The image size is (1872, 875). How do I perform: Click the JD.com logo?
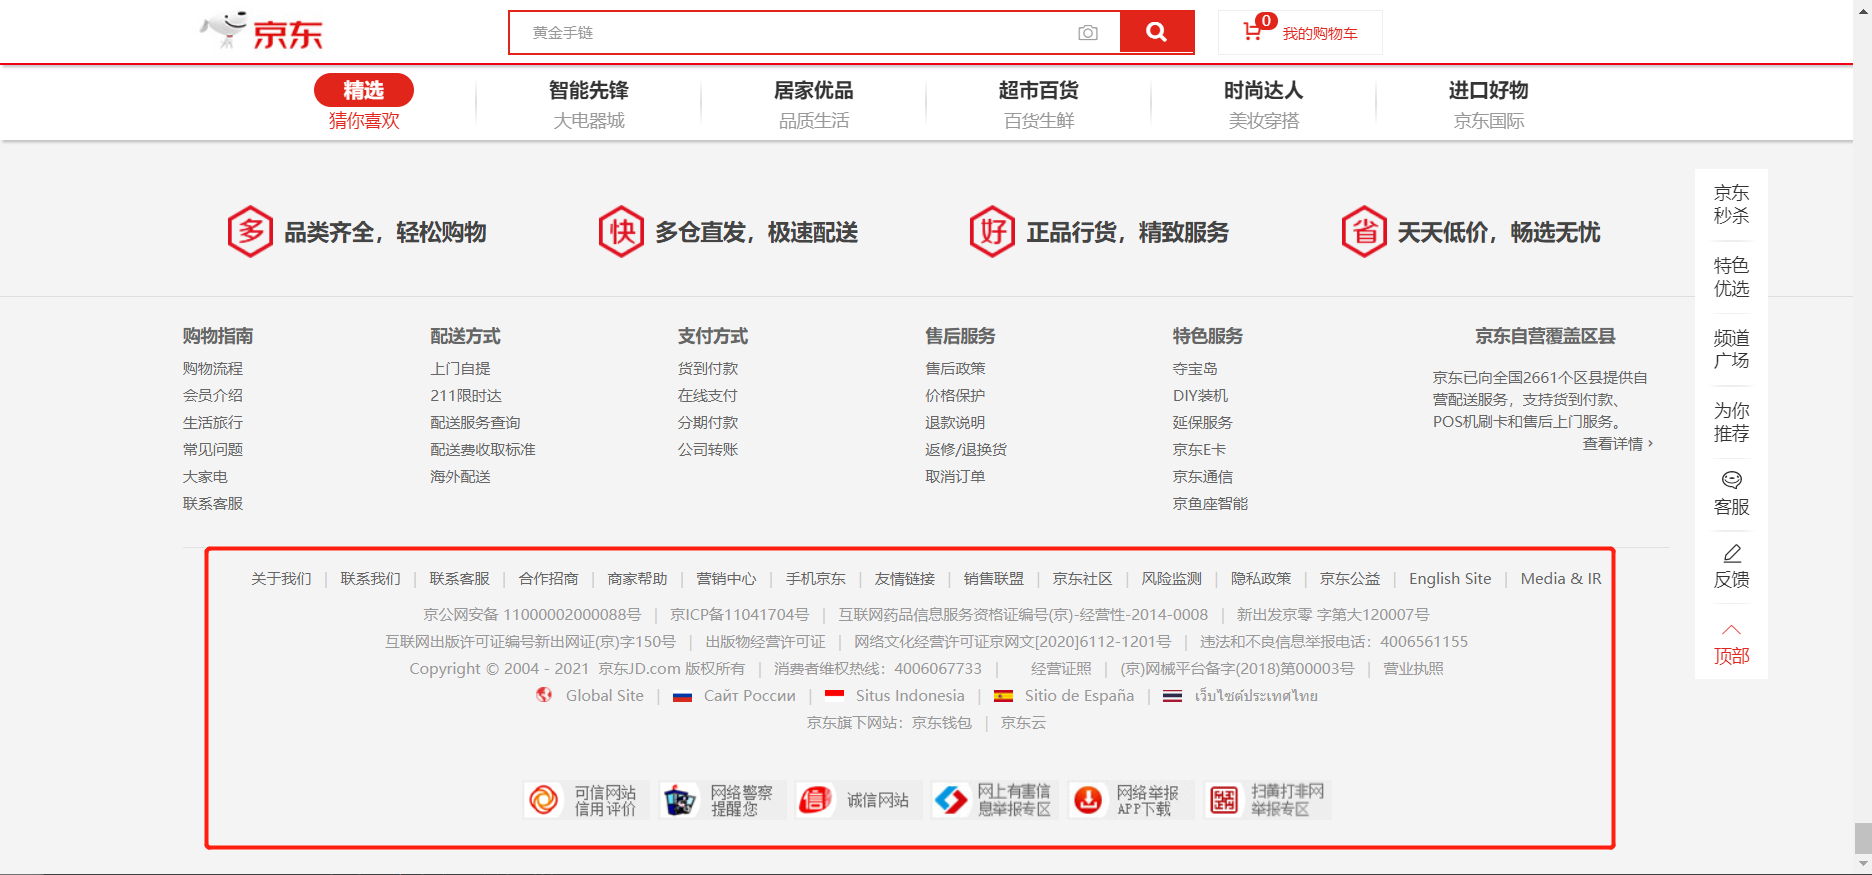point(261,31)
